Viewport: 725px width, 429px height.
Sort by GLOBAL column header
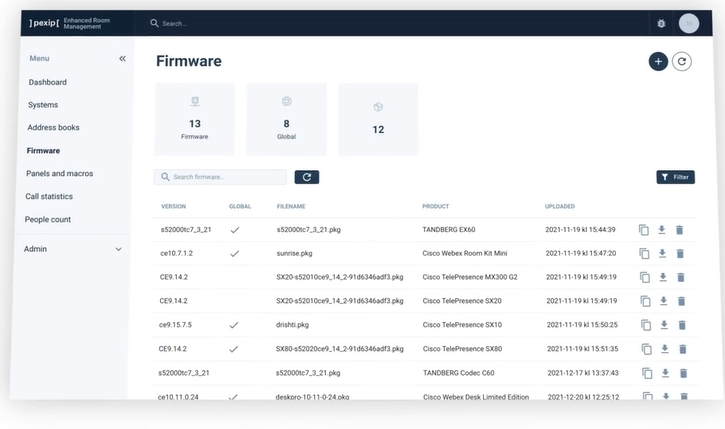click(x=240, y=206)
